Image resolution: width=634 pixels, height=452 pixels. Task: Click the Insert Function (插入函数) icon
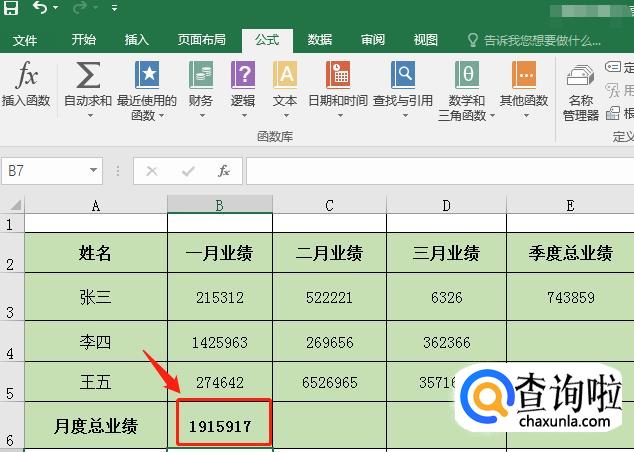coord(26,77)
